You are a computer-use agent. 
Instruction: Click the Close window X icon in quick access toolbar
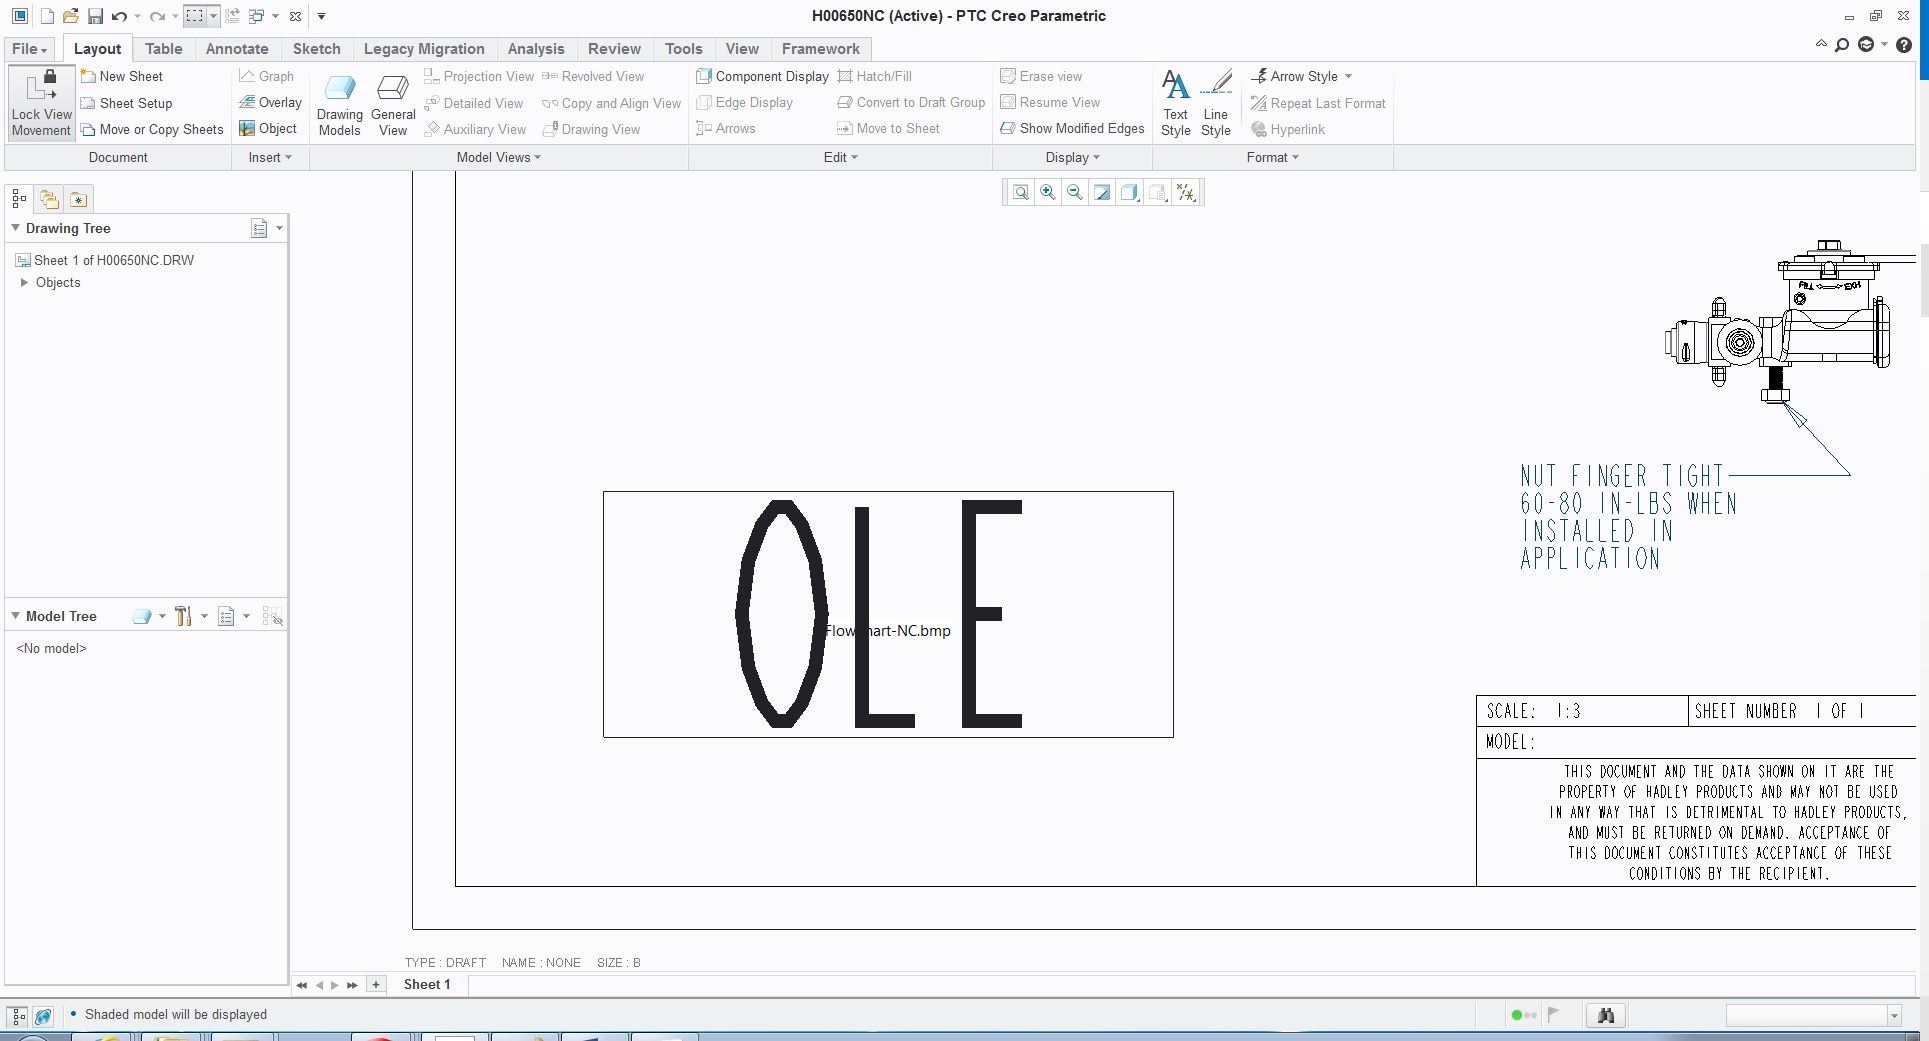(x=295, y=16)
